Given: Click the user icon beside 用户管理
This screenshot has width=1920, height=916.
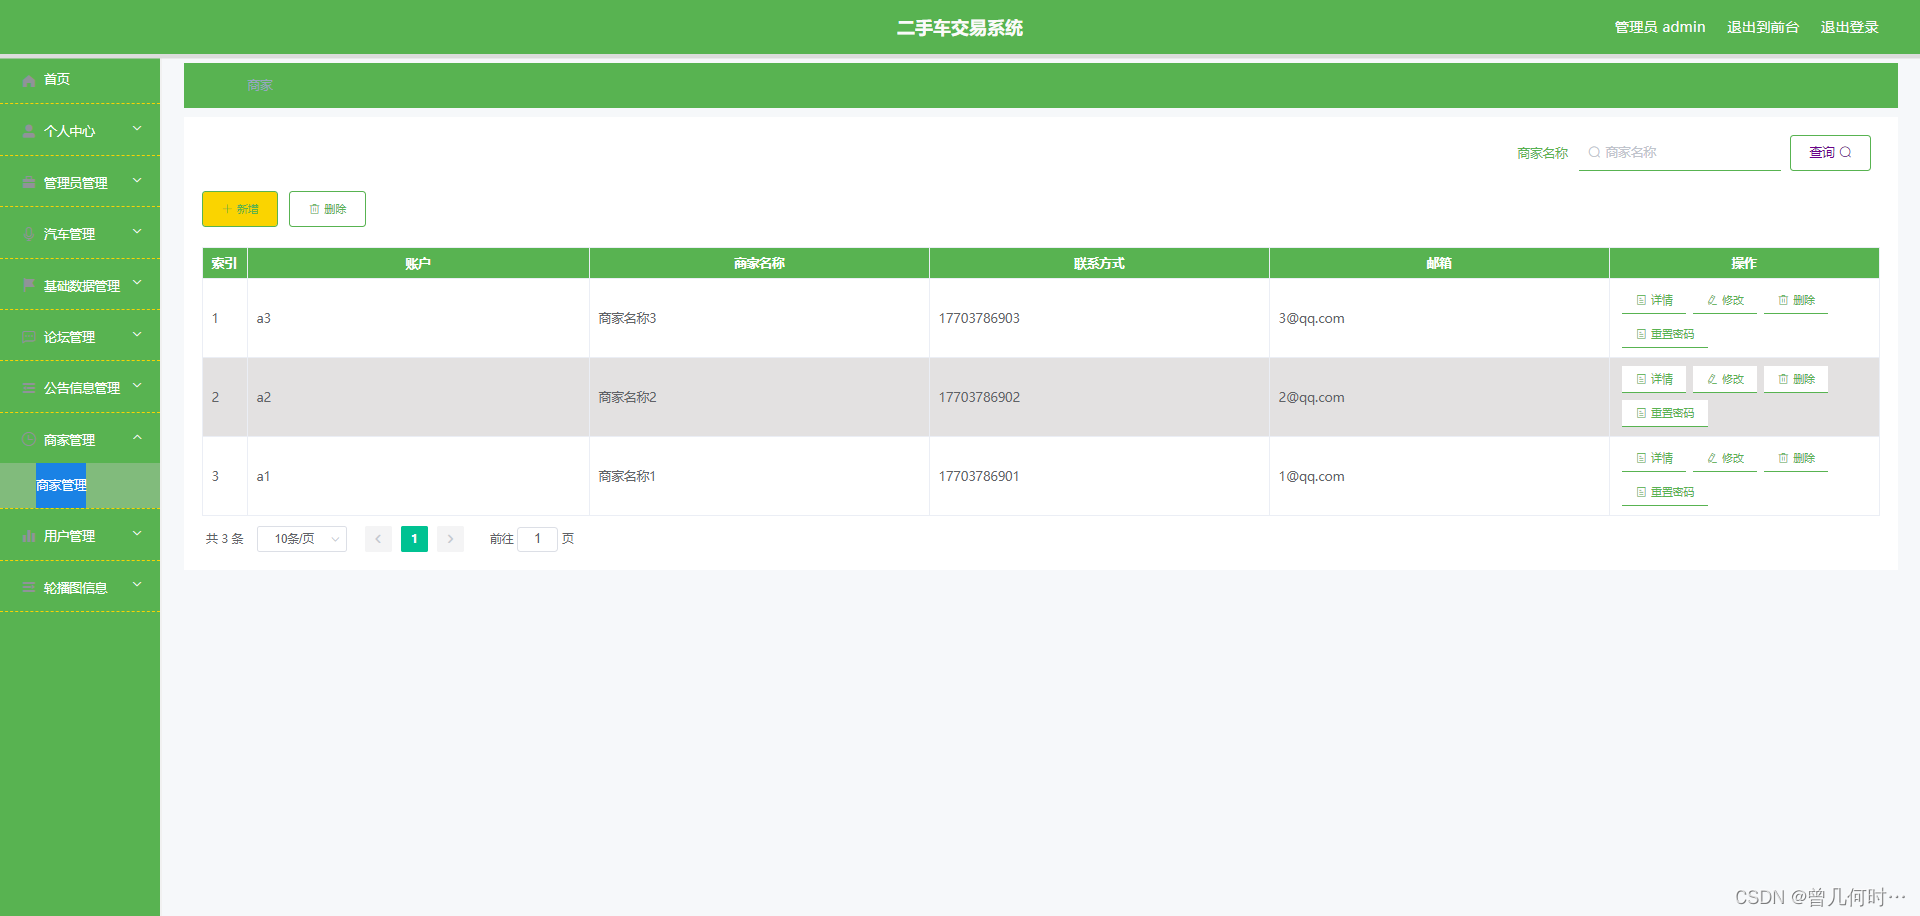Looking at the screenshot, I should [x=28, y=535].
